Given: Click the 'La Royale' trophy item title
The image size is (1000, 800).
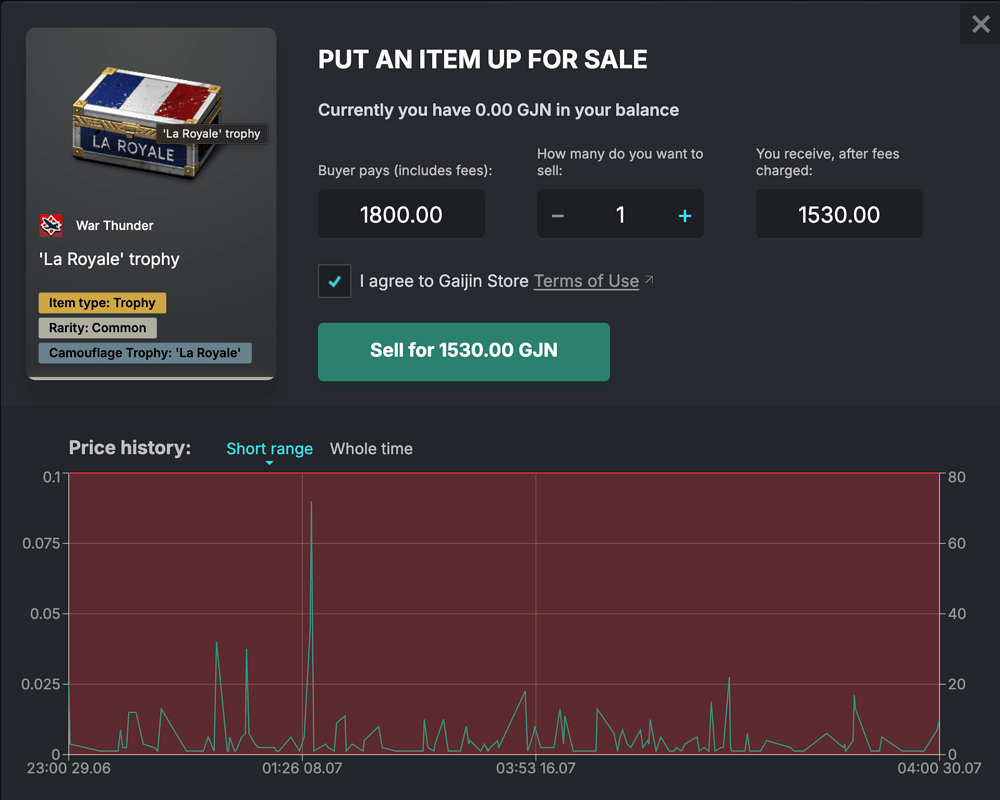Looking at the screenshot, I should pyautogui.click(x=109, y=259).
